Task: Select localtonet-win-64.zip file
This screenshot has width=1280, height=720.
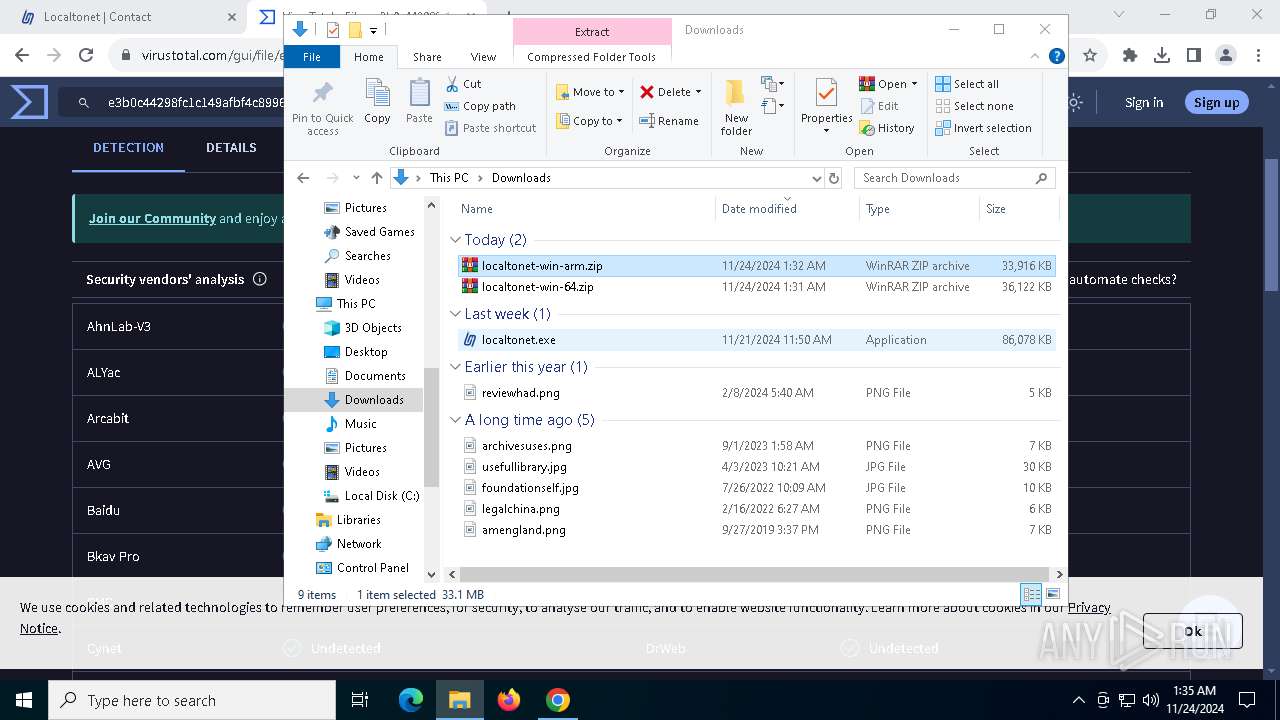Action: (756, 287)
